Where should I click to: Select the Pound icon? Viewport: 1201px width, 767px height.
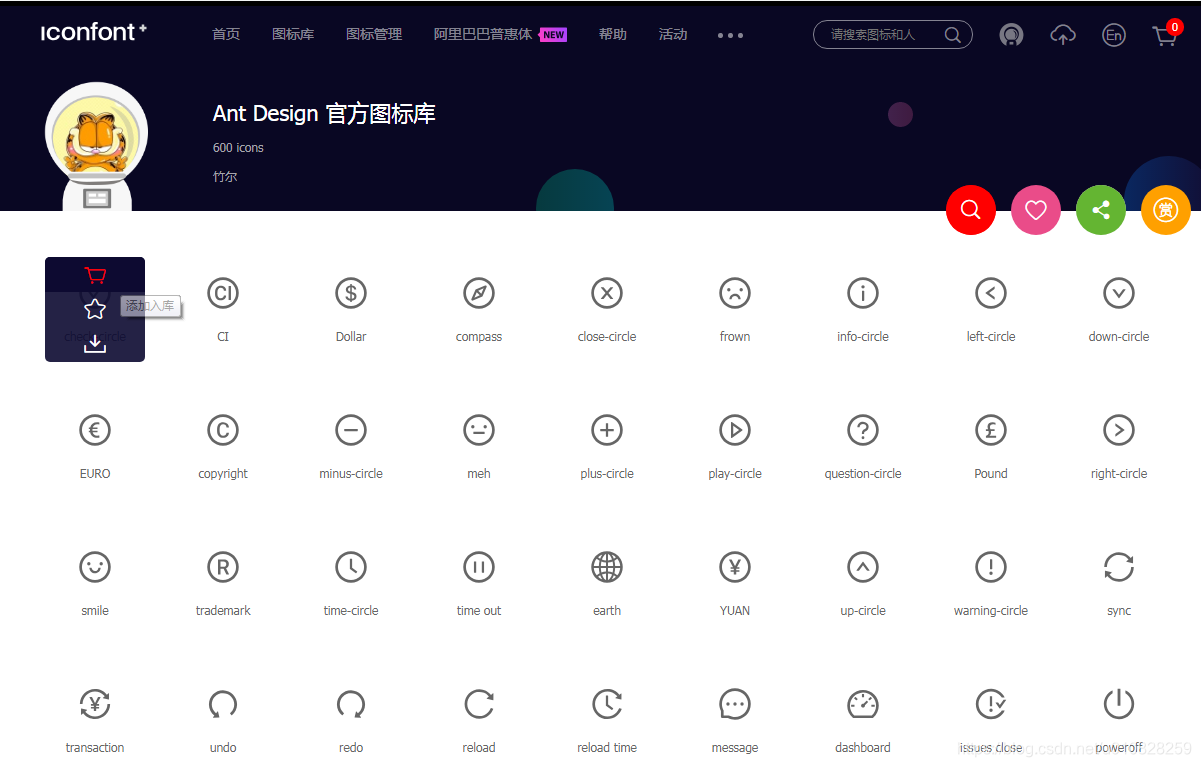(x=991, y=430)
